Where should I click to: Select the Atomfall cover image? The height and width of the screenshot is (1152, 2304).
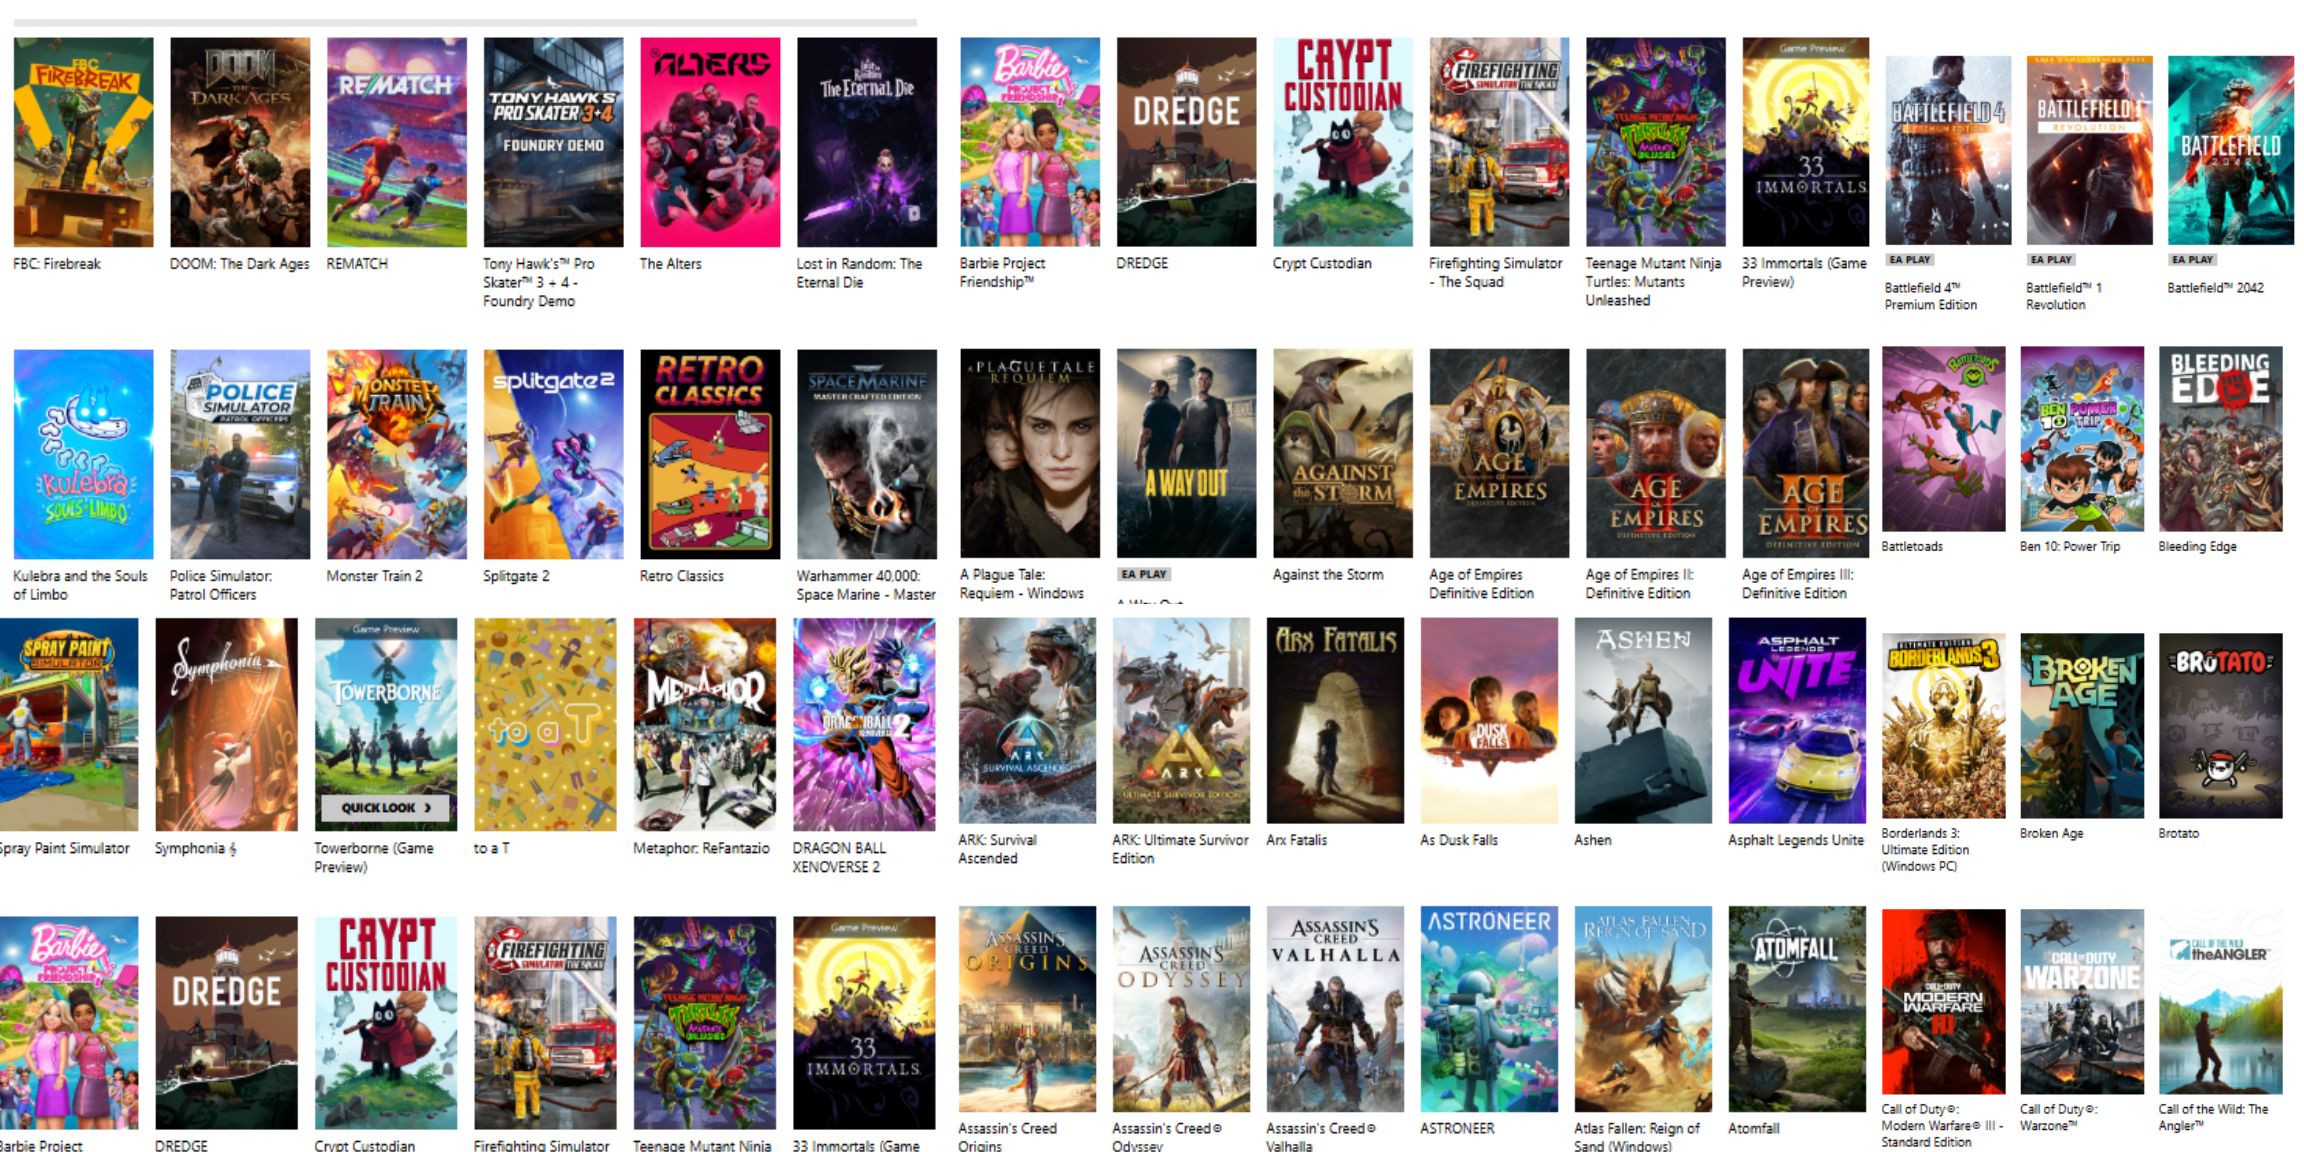1797,1009
